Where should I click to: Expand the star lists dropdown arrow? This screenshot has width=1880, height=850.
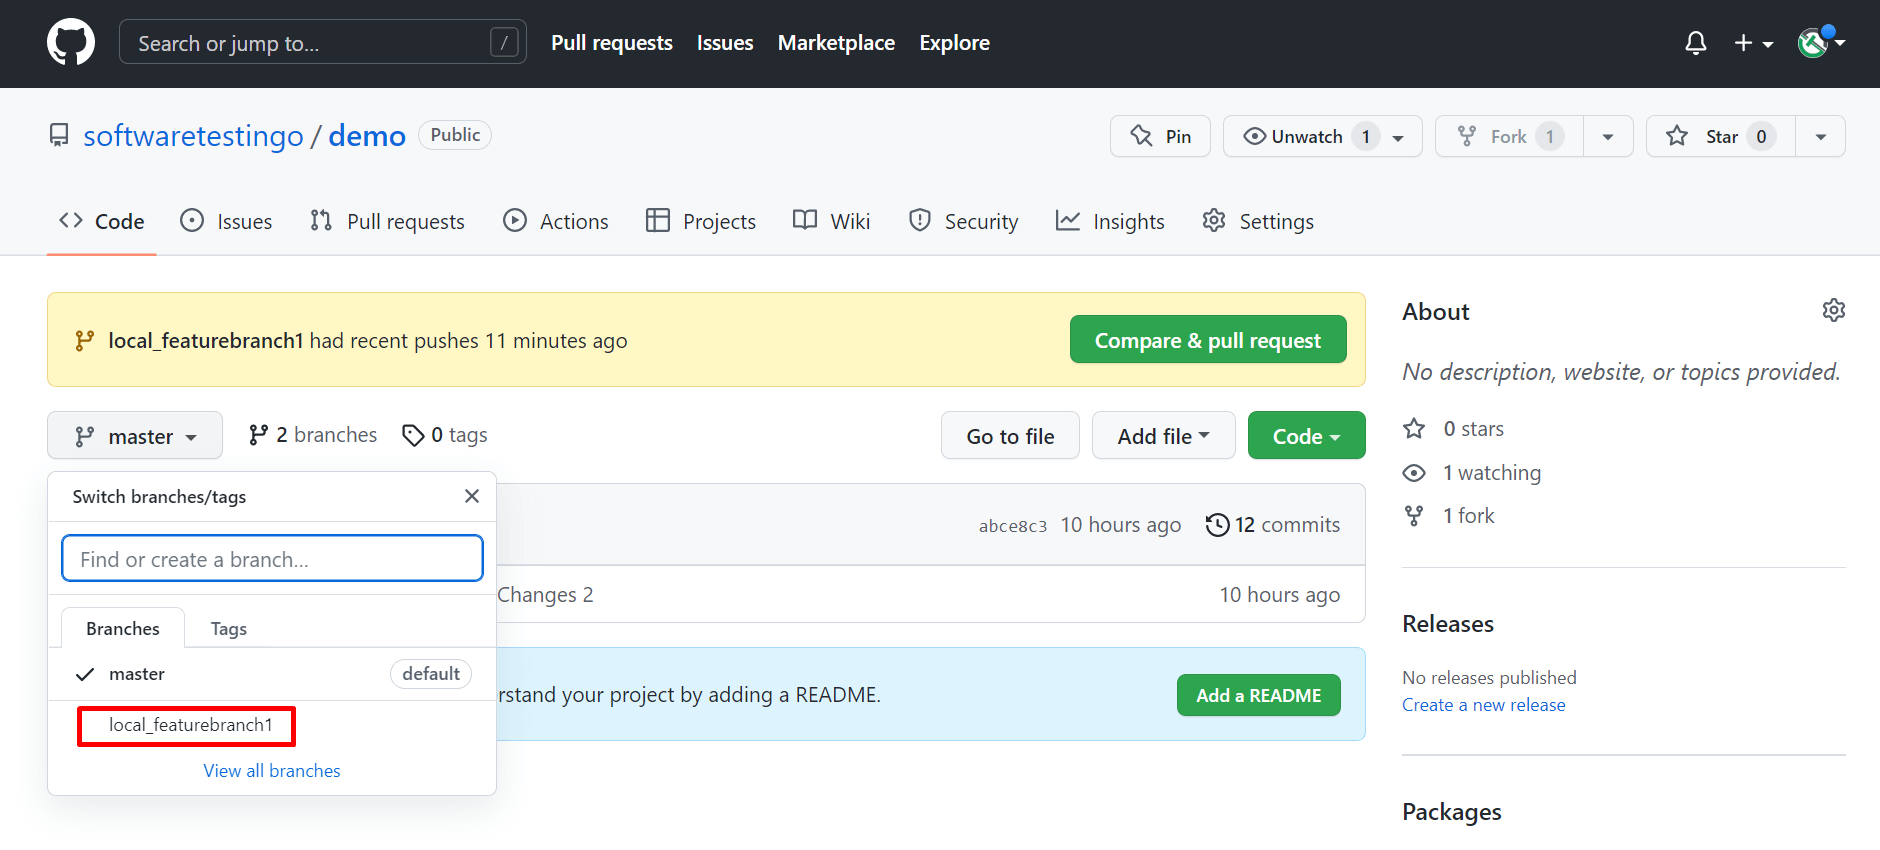(1821, 136)
